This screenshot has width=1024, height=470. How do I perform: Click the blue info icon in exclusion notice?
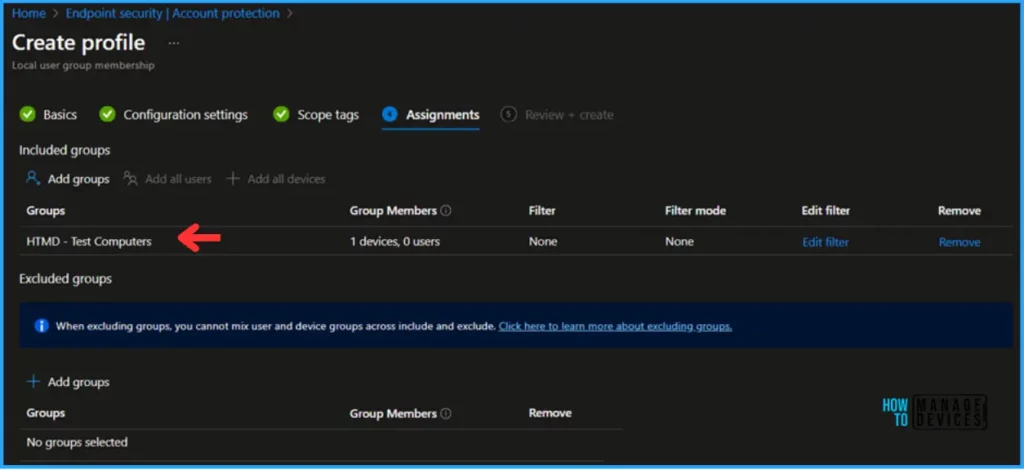[x=42, y=325]
